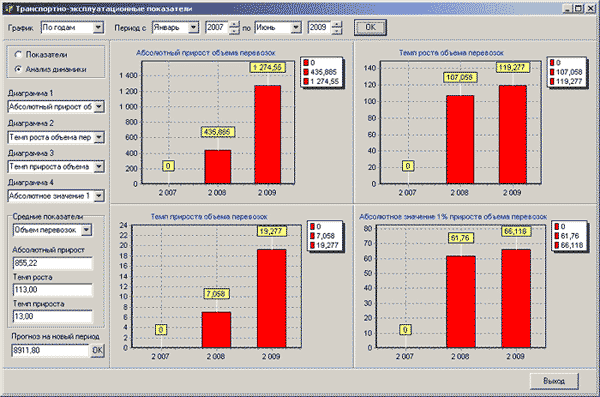Screen dimensions: 600x397
Task: Click the chart title 'Темп прироста объема перевозок'
Action: tap(209, 217)
